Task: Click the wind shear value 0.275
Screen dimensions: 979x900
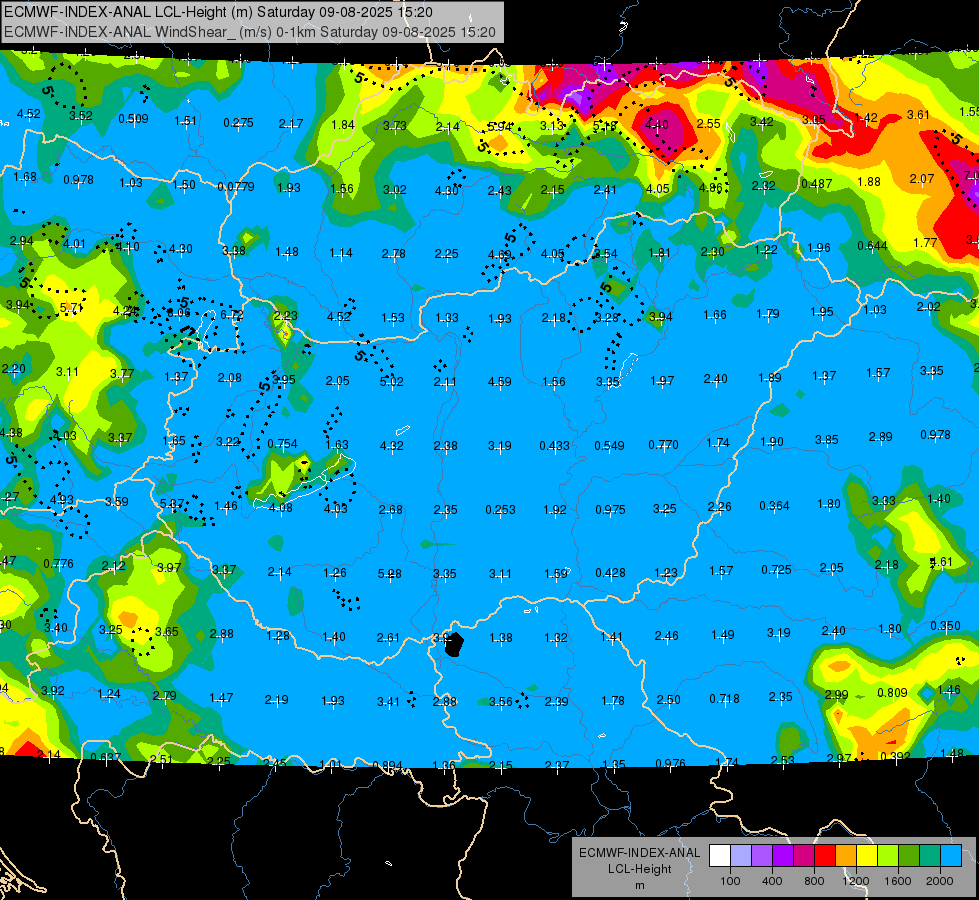Action: click(239, 122)
